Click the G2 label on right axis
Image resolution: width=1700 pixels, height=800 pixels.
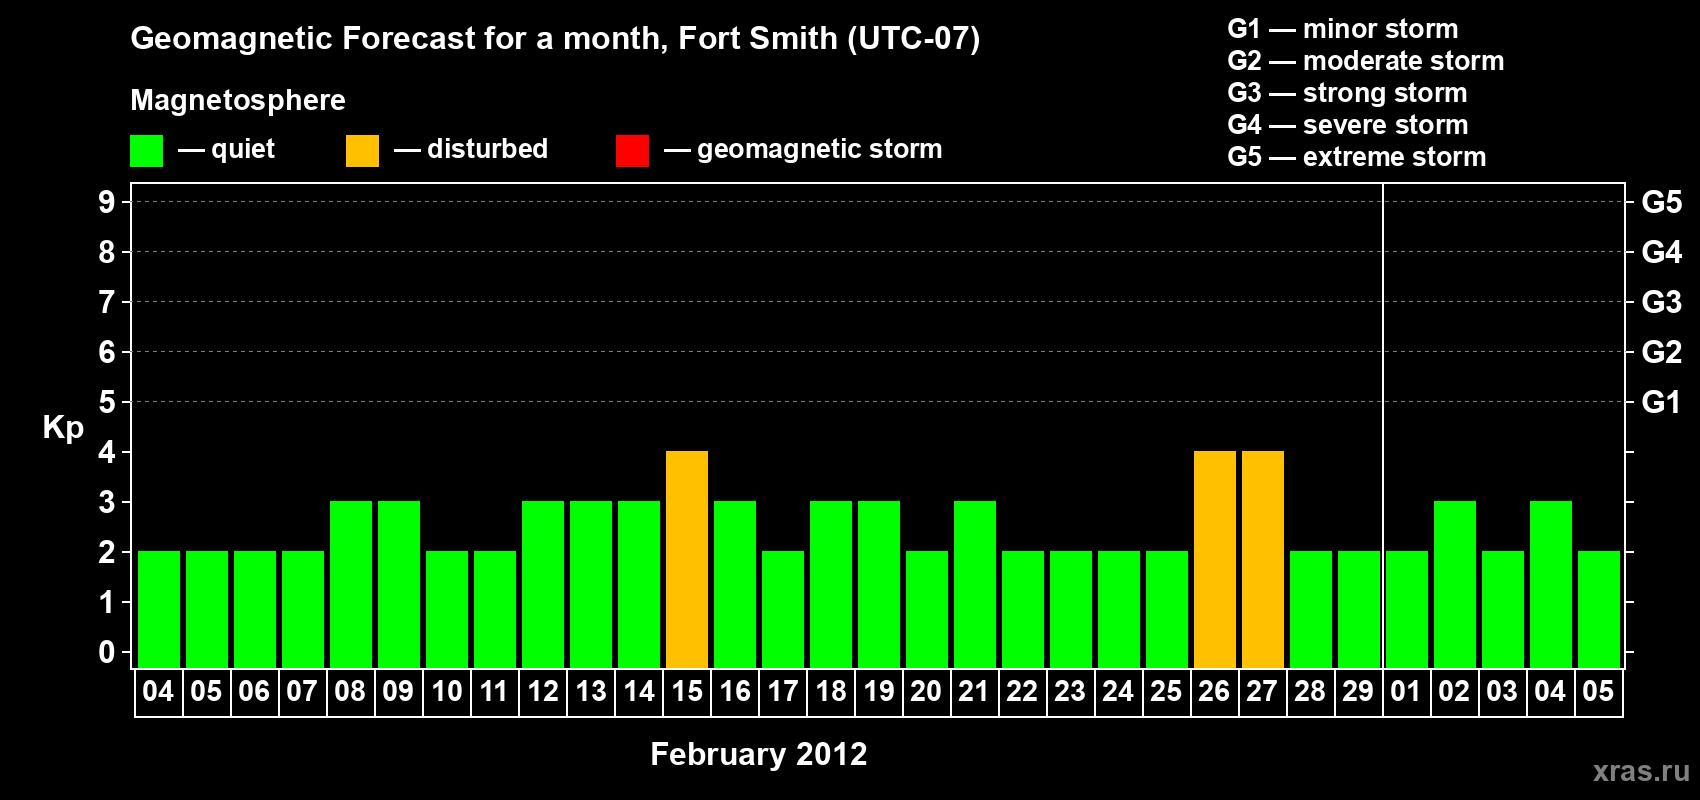click(1662, 352)
